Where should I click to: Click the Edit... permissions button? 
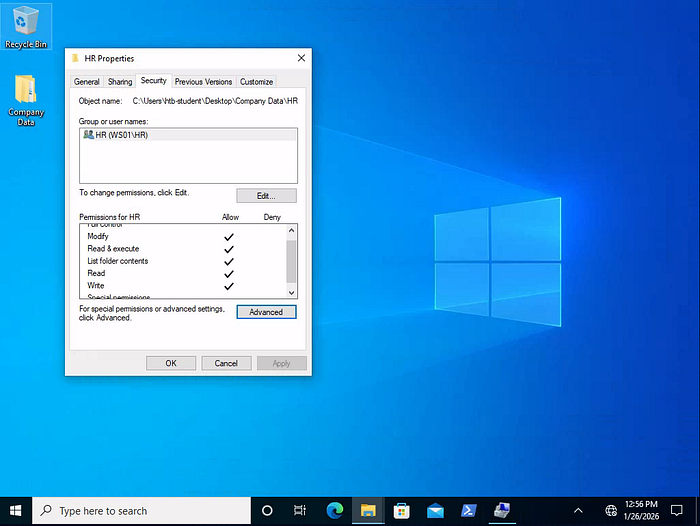(x=266, y=196)
